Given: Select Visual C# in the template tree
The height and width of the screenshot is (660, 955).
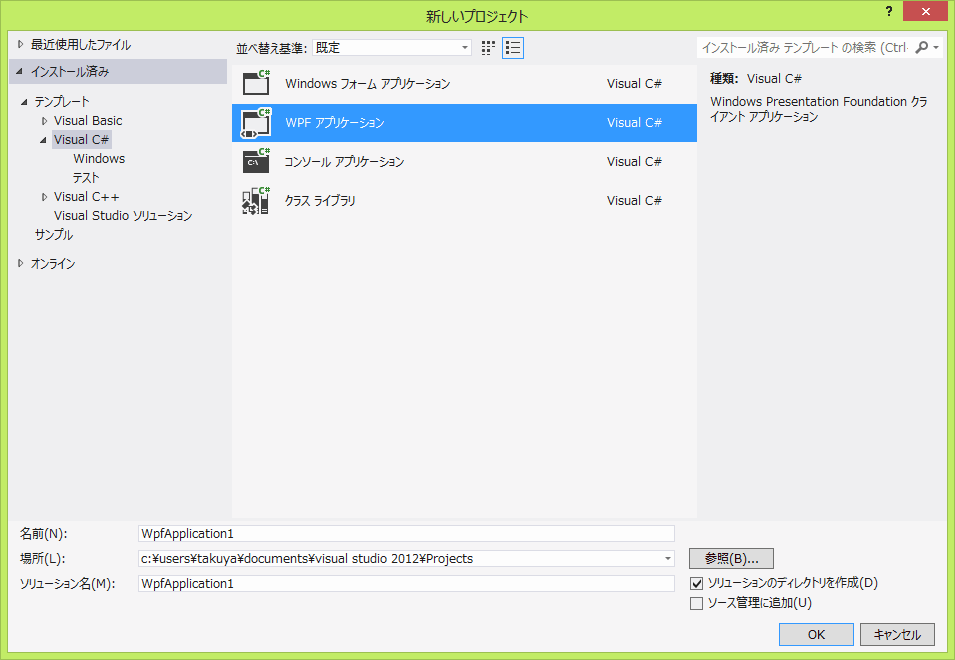Looking at the screenshot, I should click(x=82, y=139).
